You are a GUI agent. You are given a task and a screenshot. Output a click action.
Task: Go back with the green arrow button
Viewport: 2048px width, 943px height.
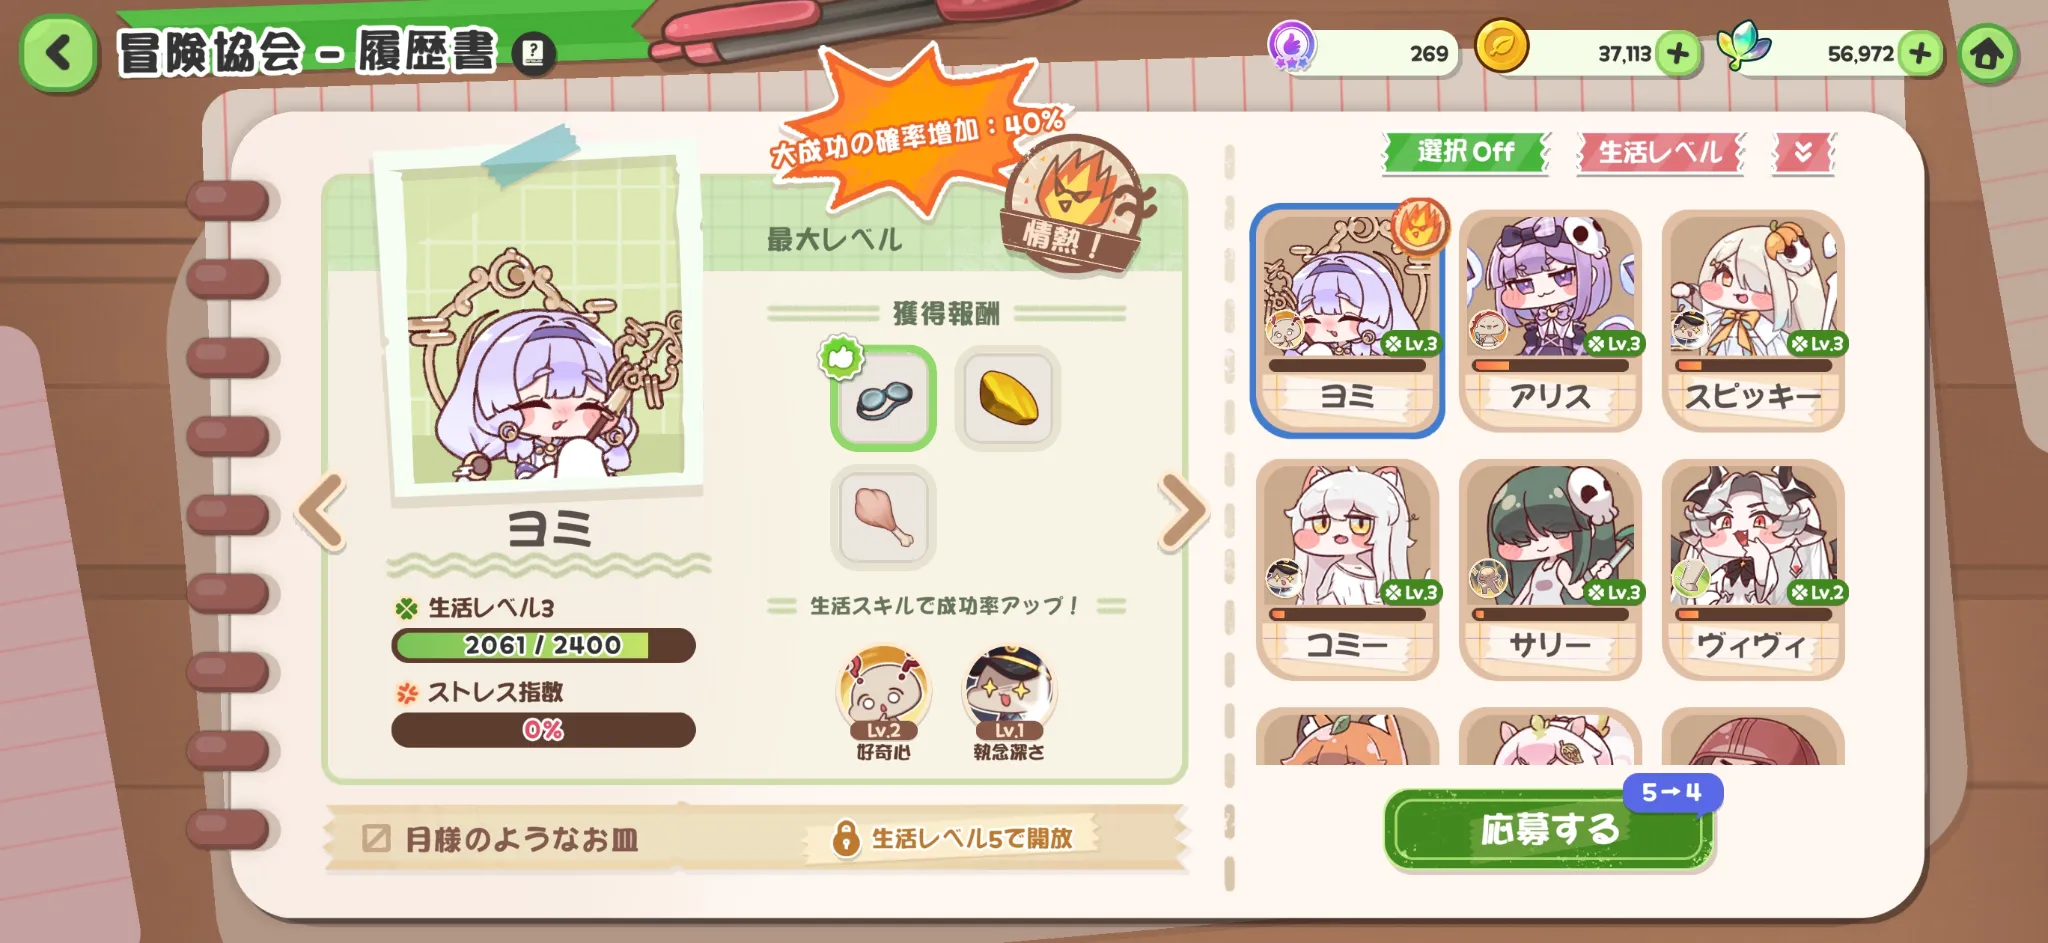pos(58,53)
